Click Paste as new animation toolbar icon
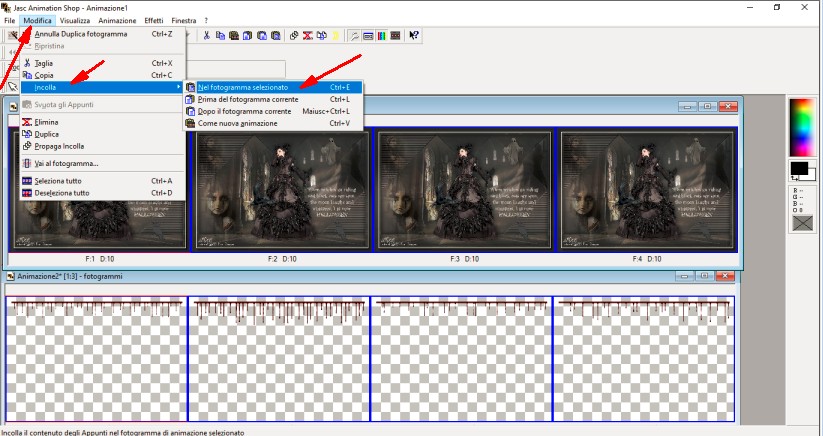 (x=234, y=35)
